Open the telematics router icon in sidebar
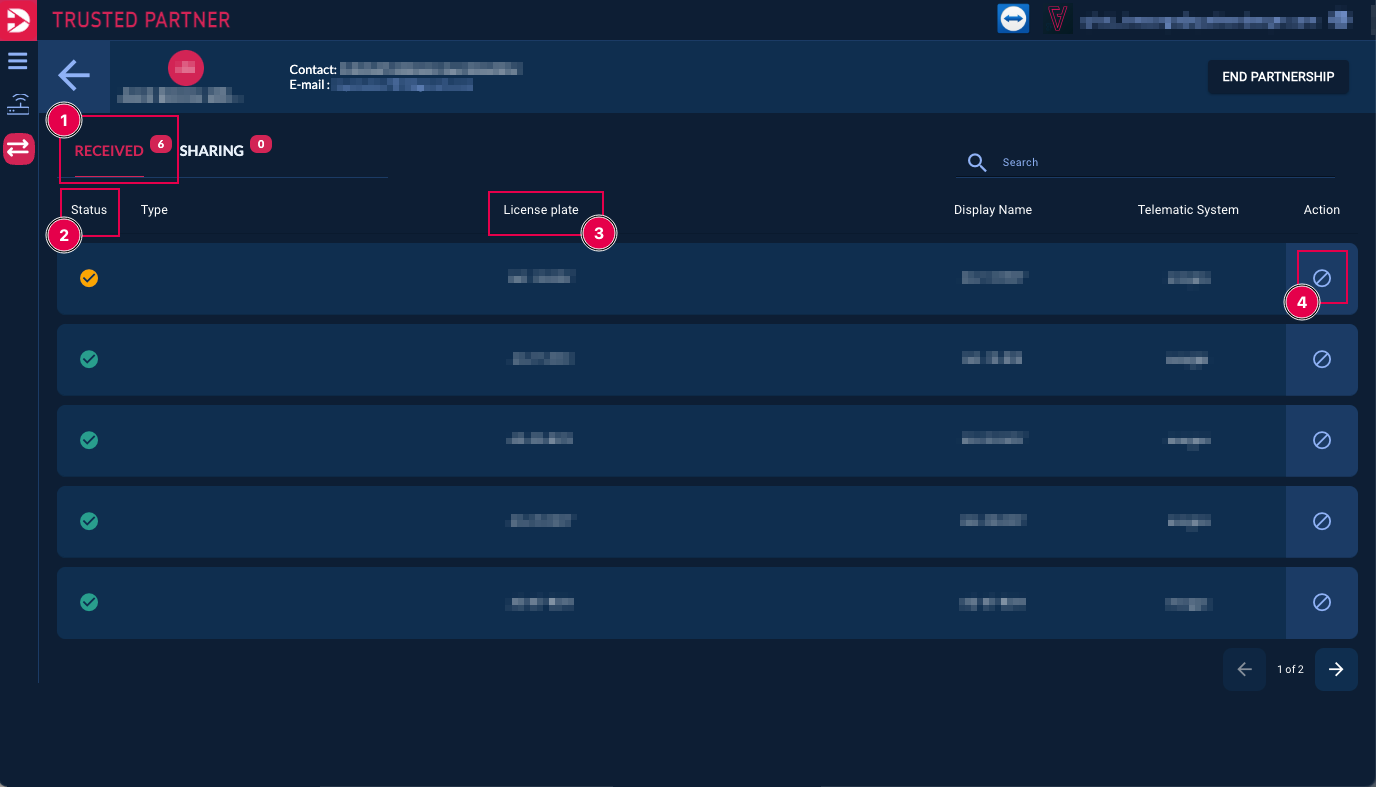Image resolution: width=1376 pixels, height=787 pixels. tap(18, 105)
